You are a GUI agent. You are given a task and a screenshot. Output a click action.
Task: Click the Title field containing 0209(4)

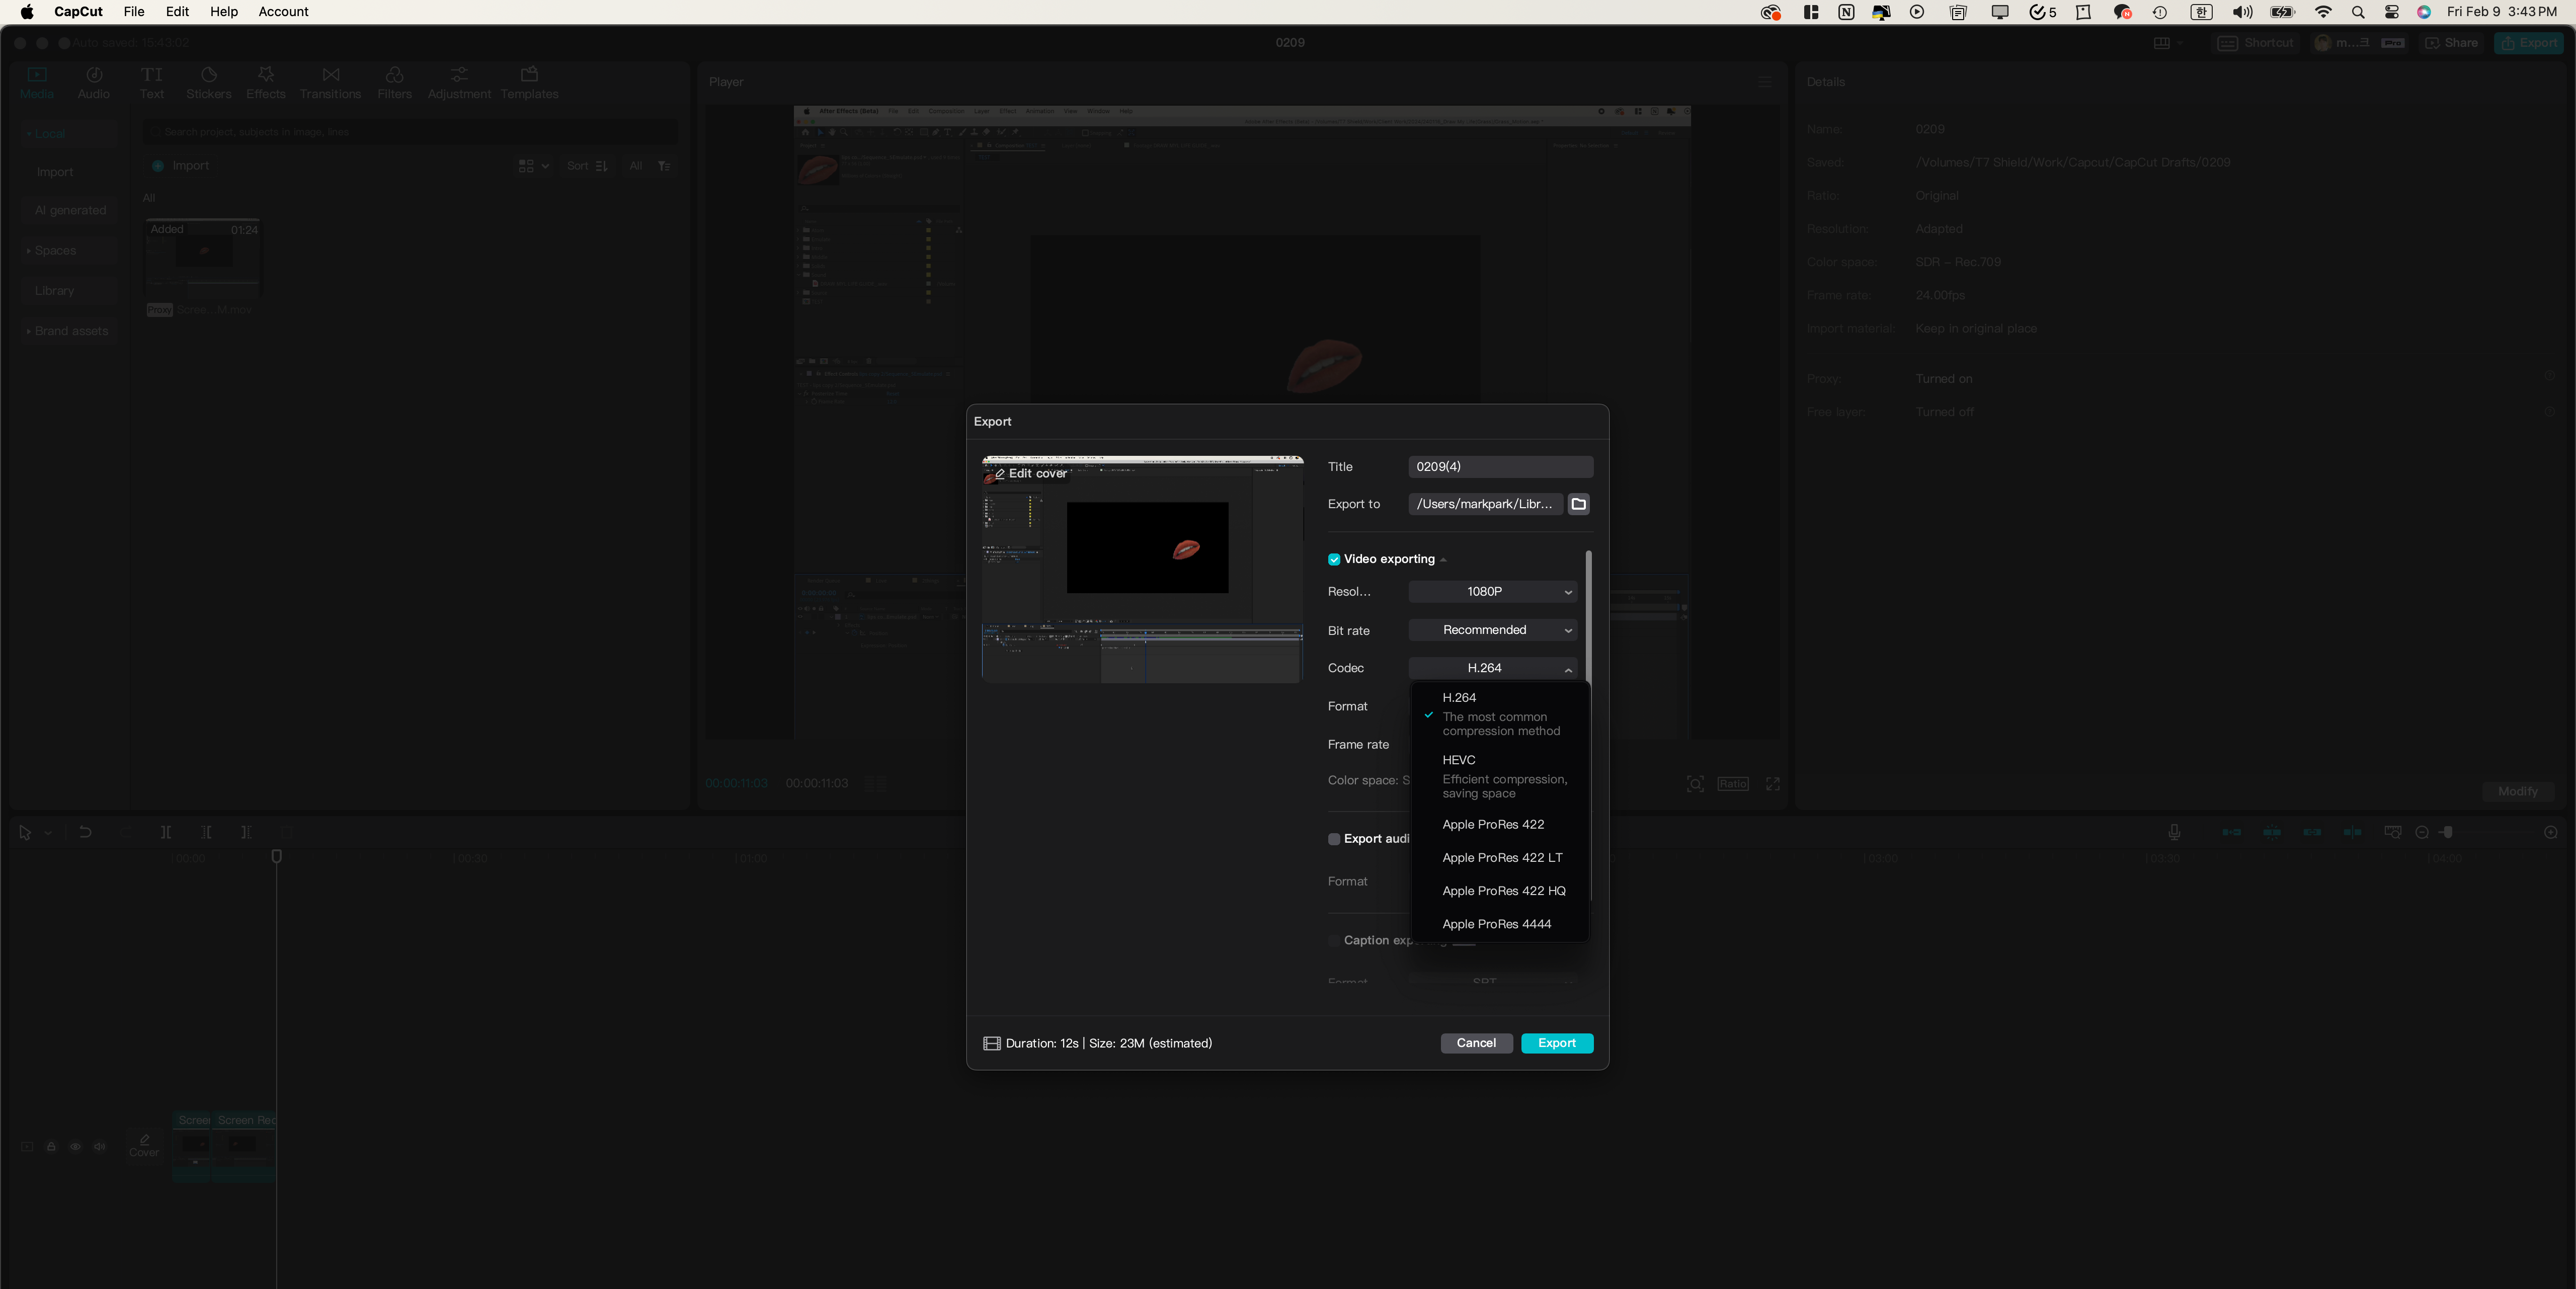click(1499, 467)
